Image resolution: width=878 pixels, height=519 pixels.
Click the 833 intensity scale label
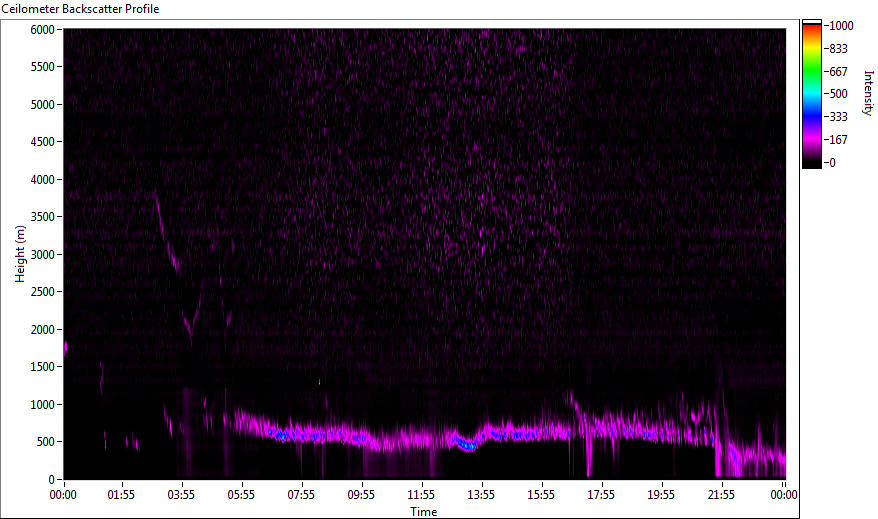coord(838,49)
